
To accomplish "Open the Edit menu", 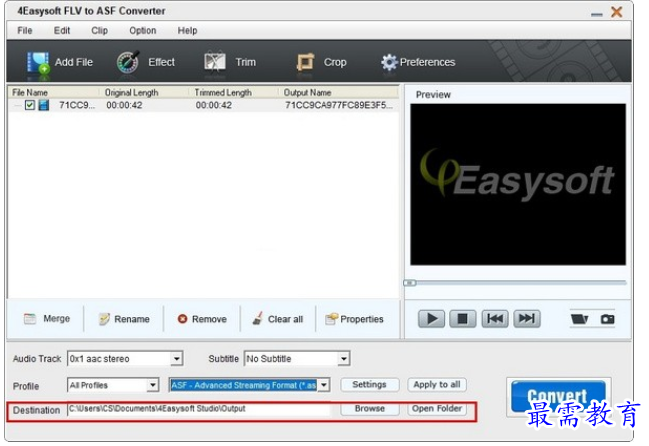I will tap(62, 31).
